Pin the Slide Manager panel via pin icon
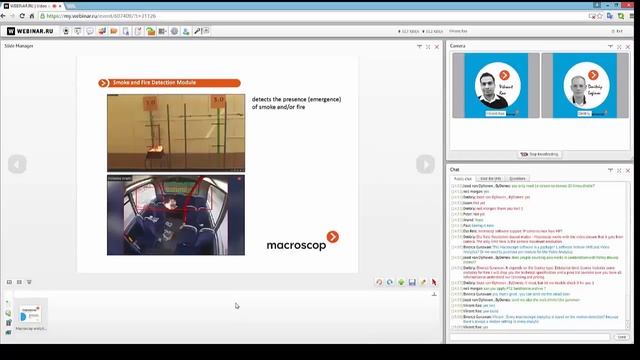The width and height of the screenshot is (640, 360). (x=419, y=47)
